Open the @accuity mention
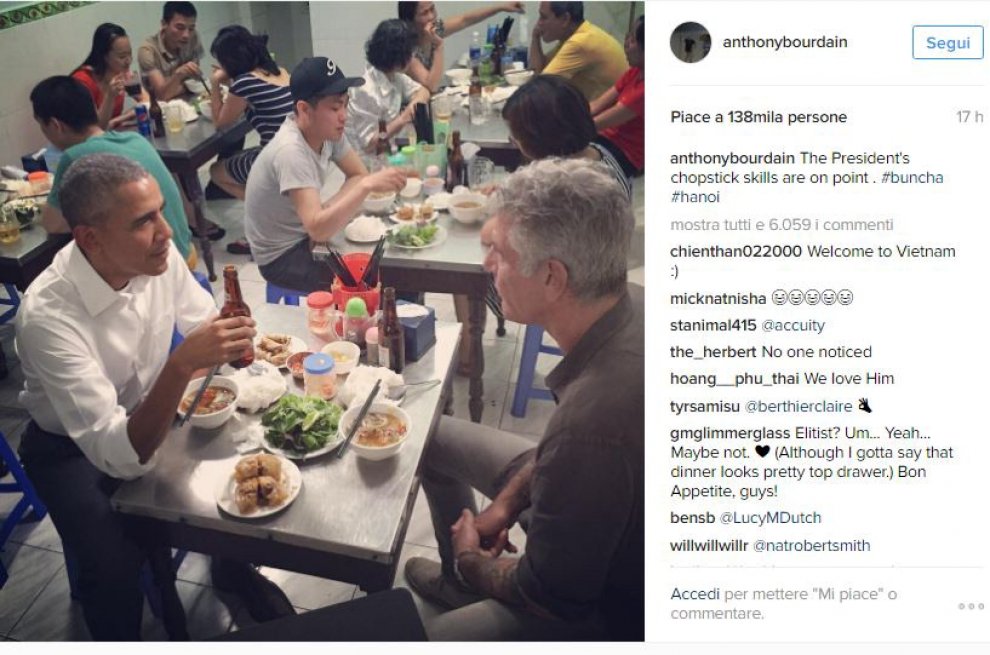 793,325
